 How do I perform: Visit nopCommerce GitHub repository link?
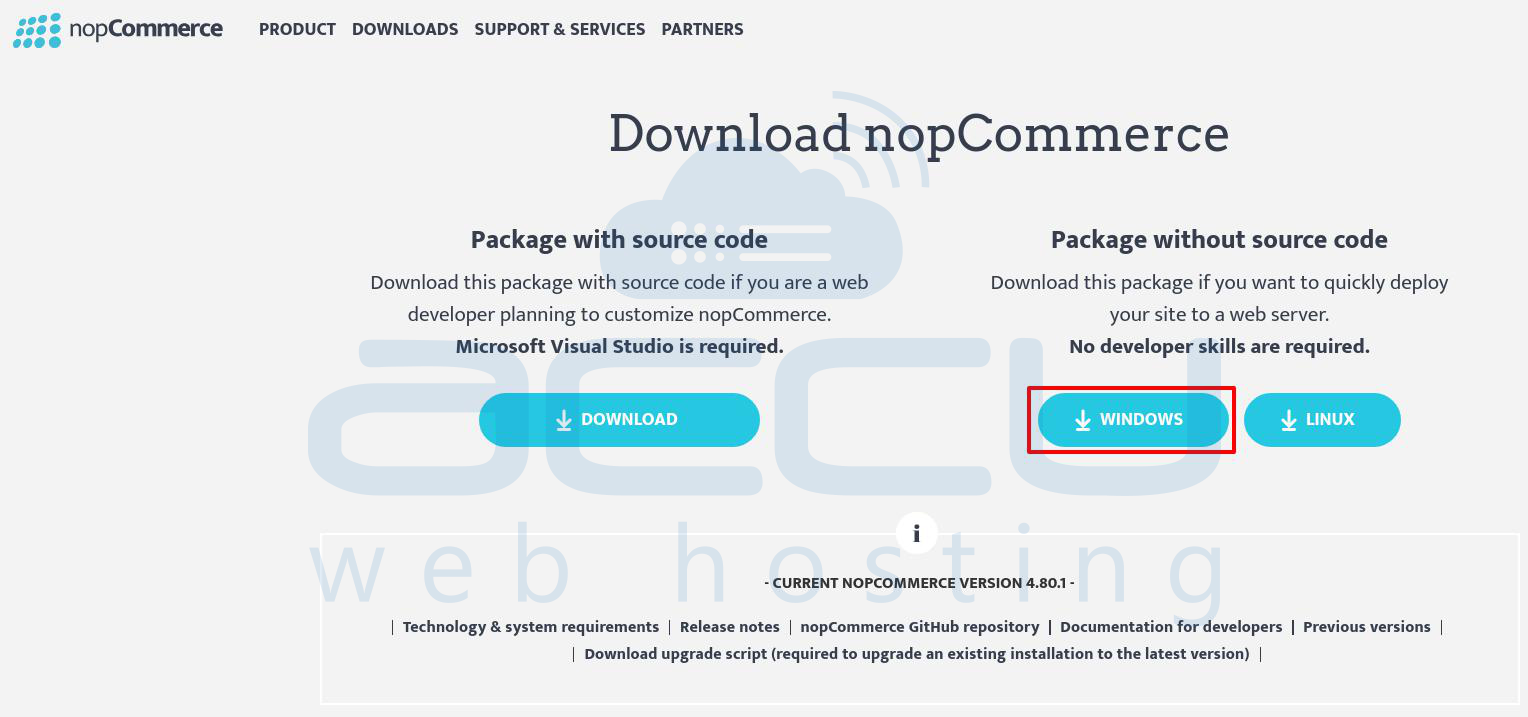[x=920, y=627]
